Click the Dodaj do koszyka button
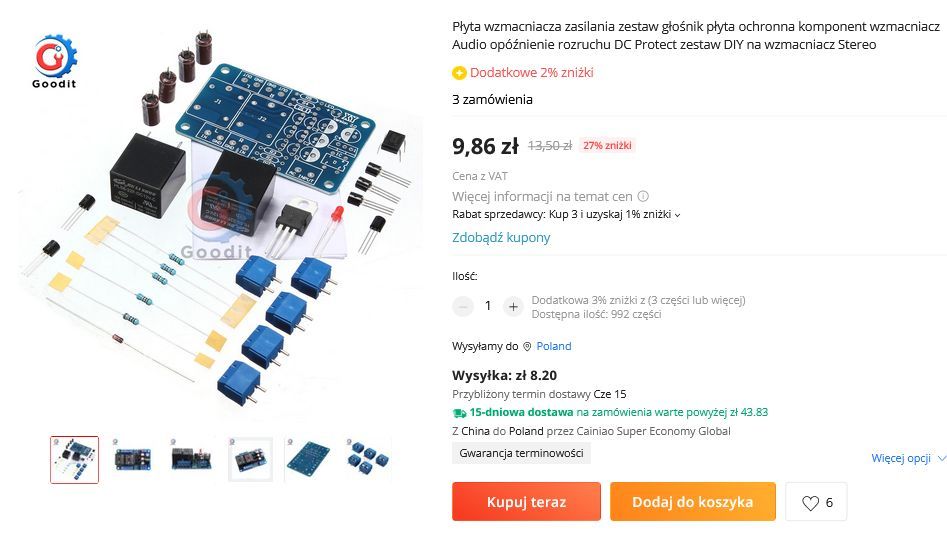This screenshot has width=947, height=533. pyautogui.click(x=693, y=502)
